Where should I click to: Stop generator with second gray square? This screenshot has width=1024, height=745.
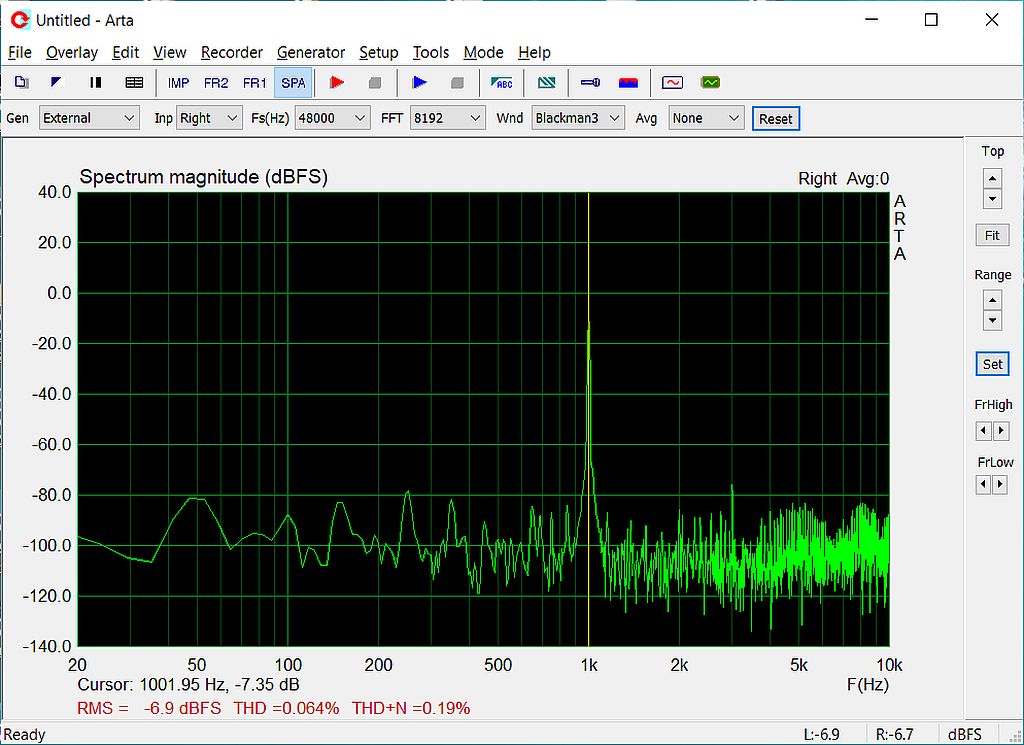458,83
